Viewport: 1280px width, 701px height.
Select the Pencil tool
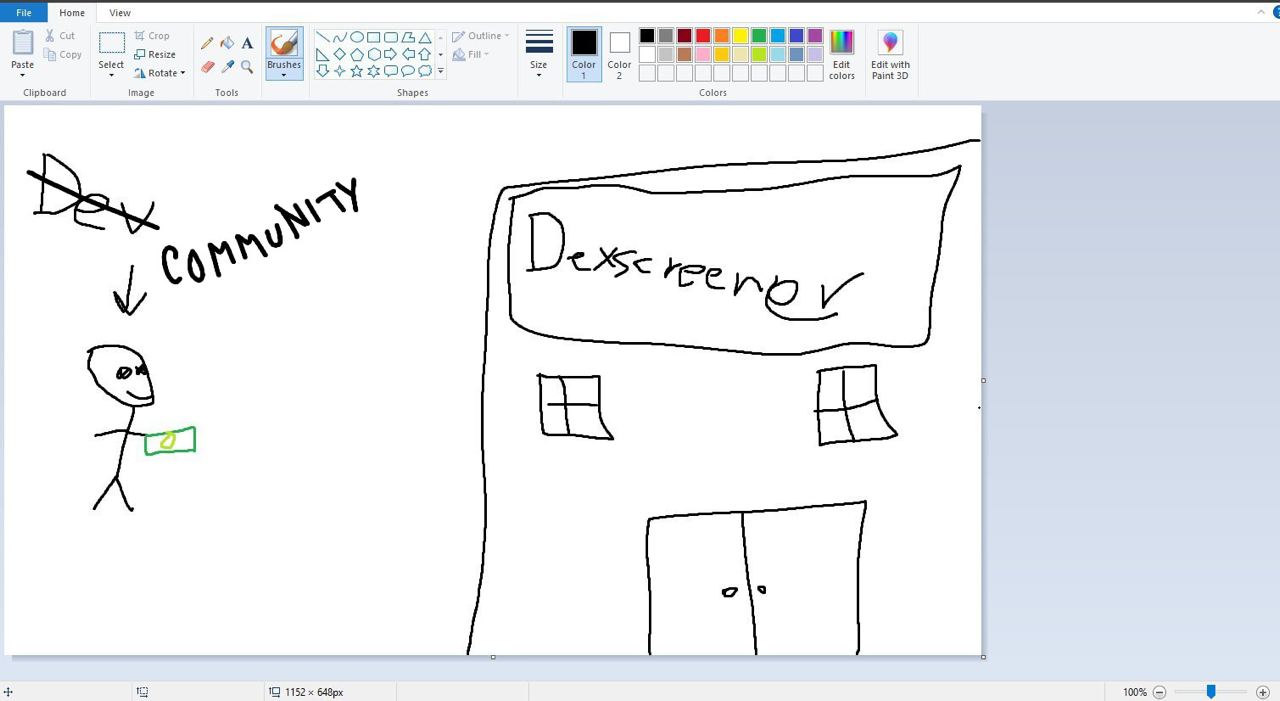point(207,43)
